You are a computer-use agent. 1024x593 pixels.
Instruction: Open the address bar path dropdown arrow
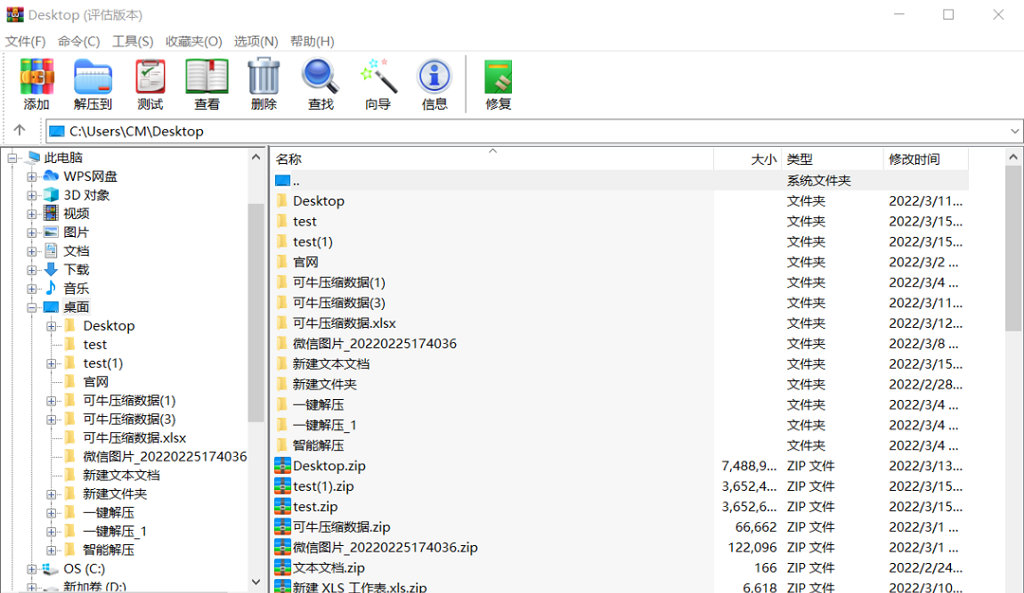click(x=1014, y=131)
